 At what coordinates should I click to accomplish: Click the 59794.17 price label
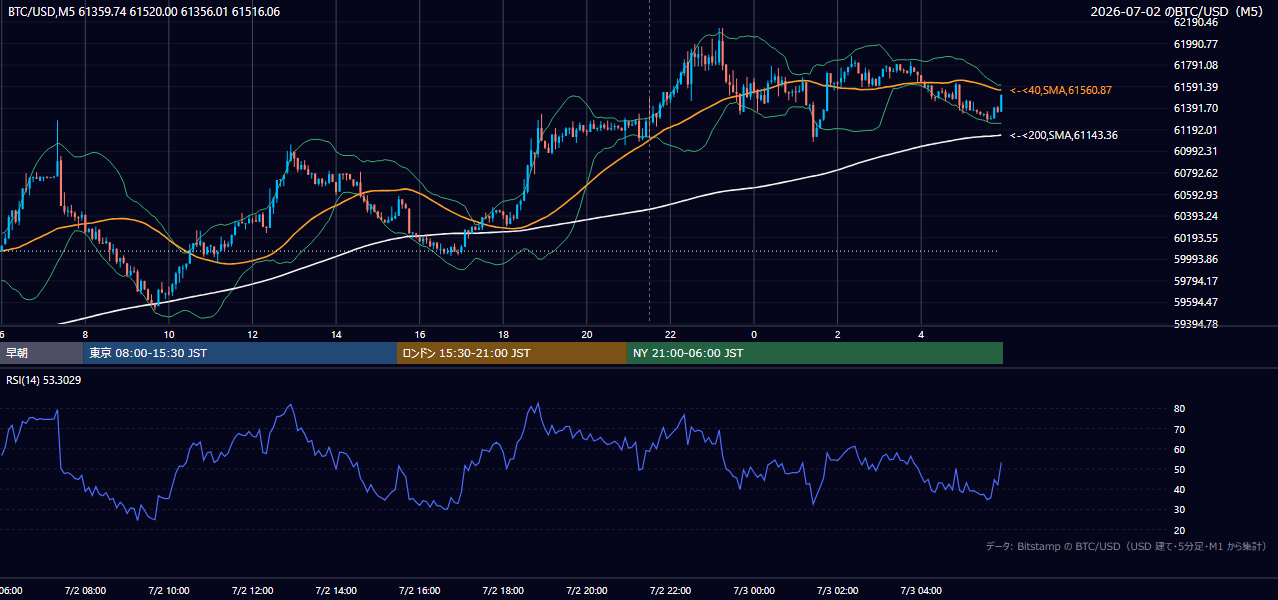click(1195, 281)
